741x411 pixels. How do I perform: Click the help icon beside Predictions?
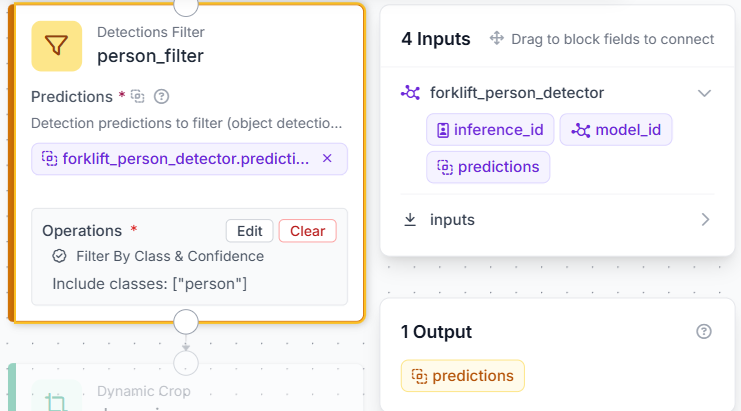(162, 97)
